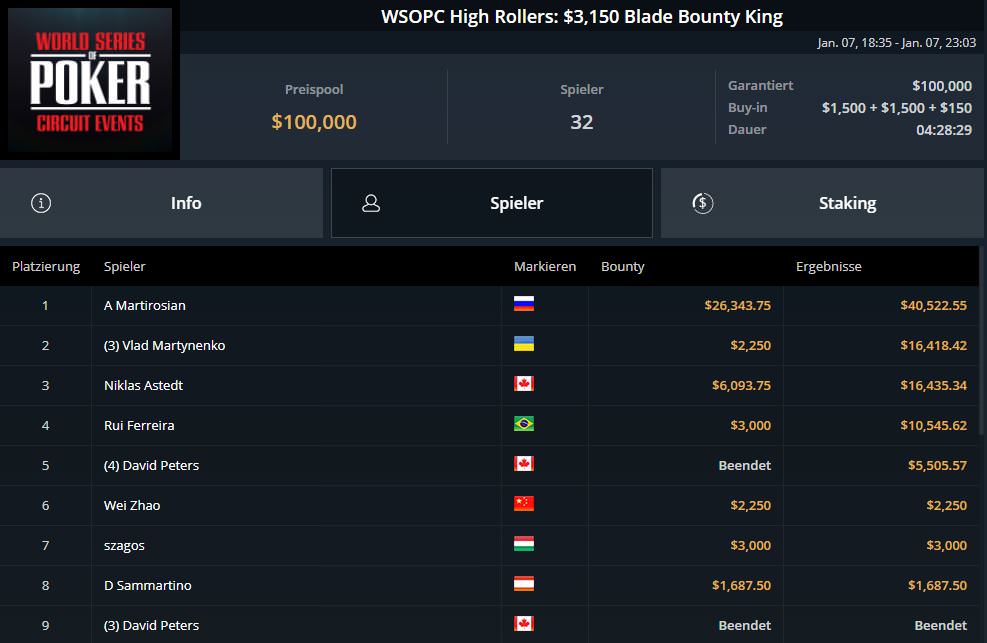This screenshot has height=643, width=987.
Task: Open player A Martirosian's entry
Action: [x=145, y=305]
